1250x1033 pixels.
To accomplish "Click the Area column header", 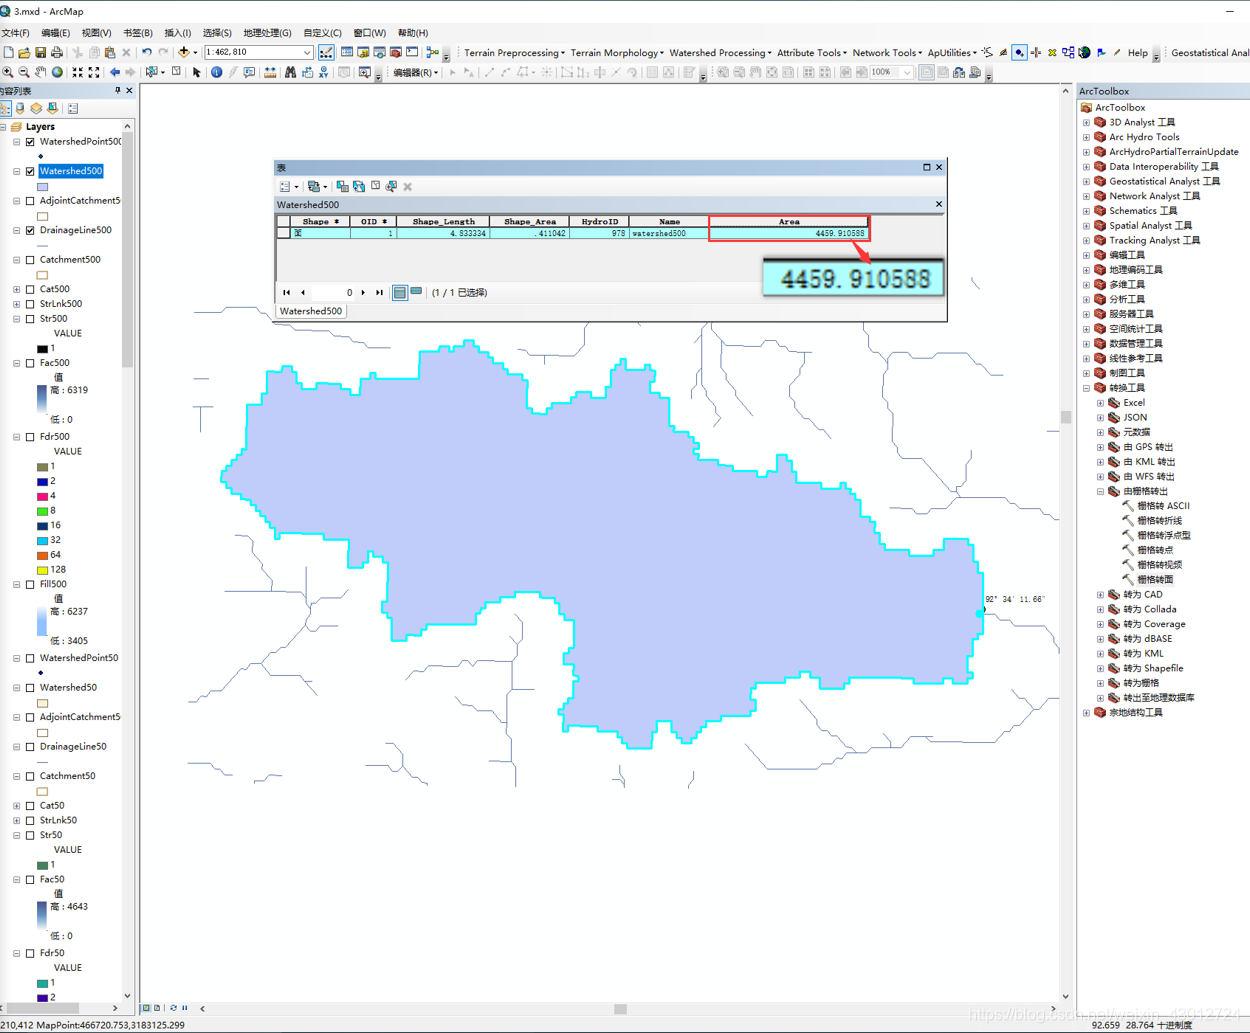I will 789,221.
